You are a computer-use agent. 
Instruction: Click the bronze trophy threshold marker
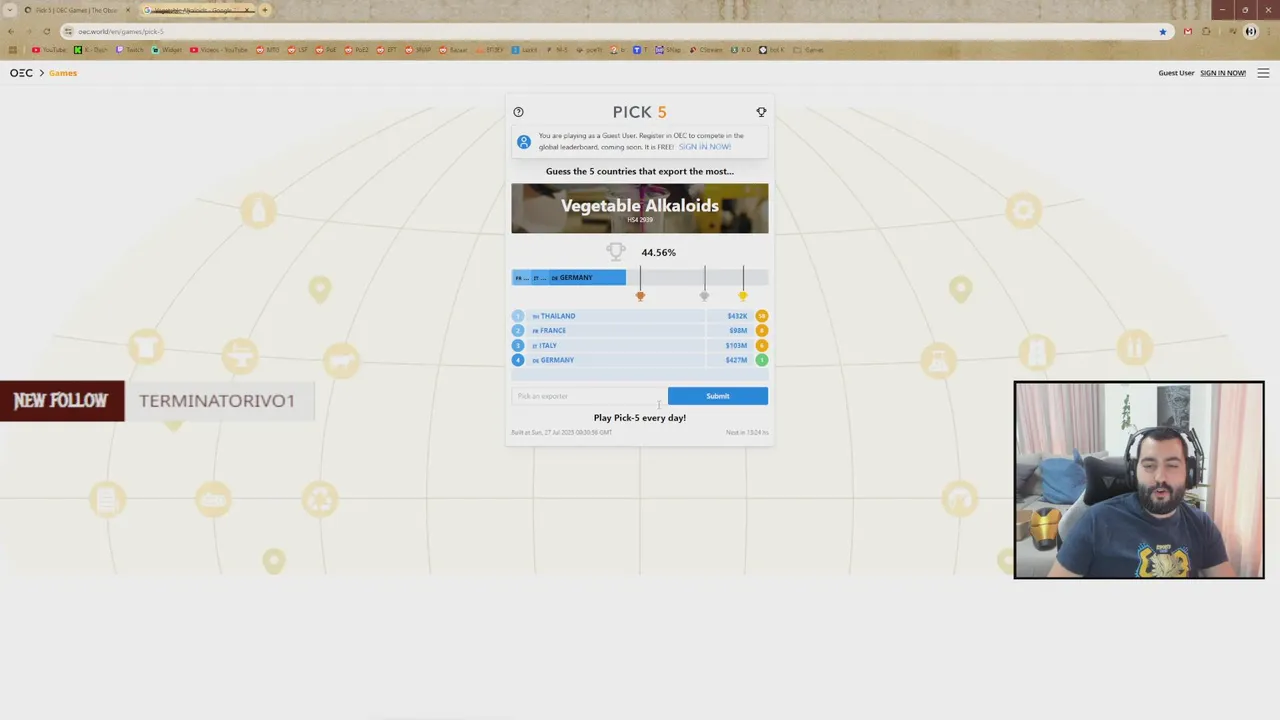click(x=640, y=295)
